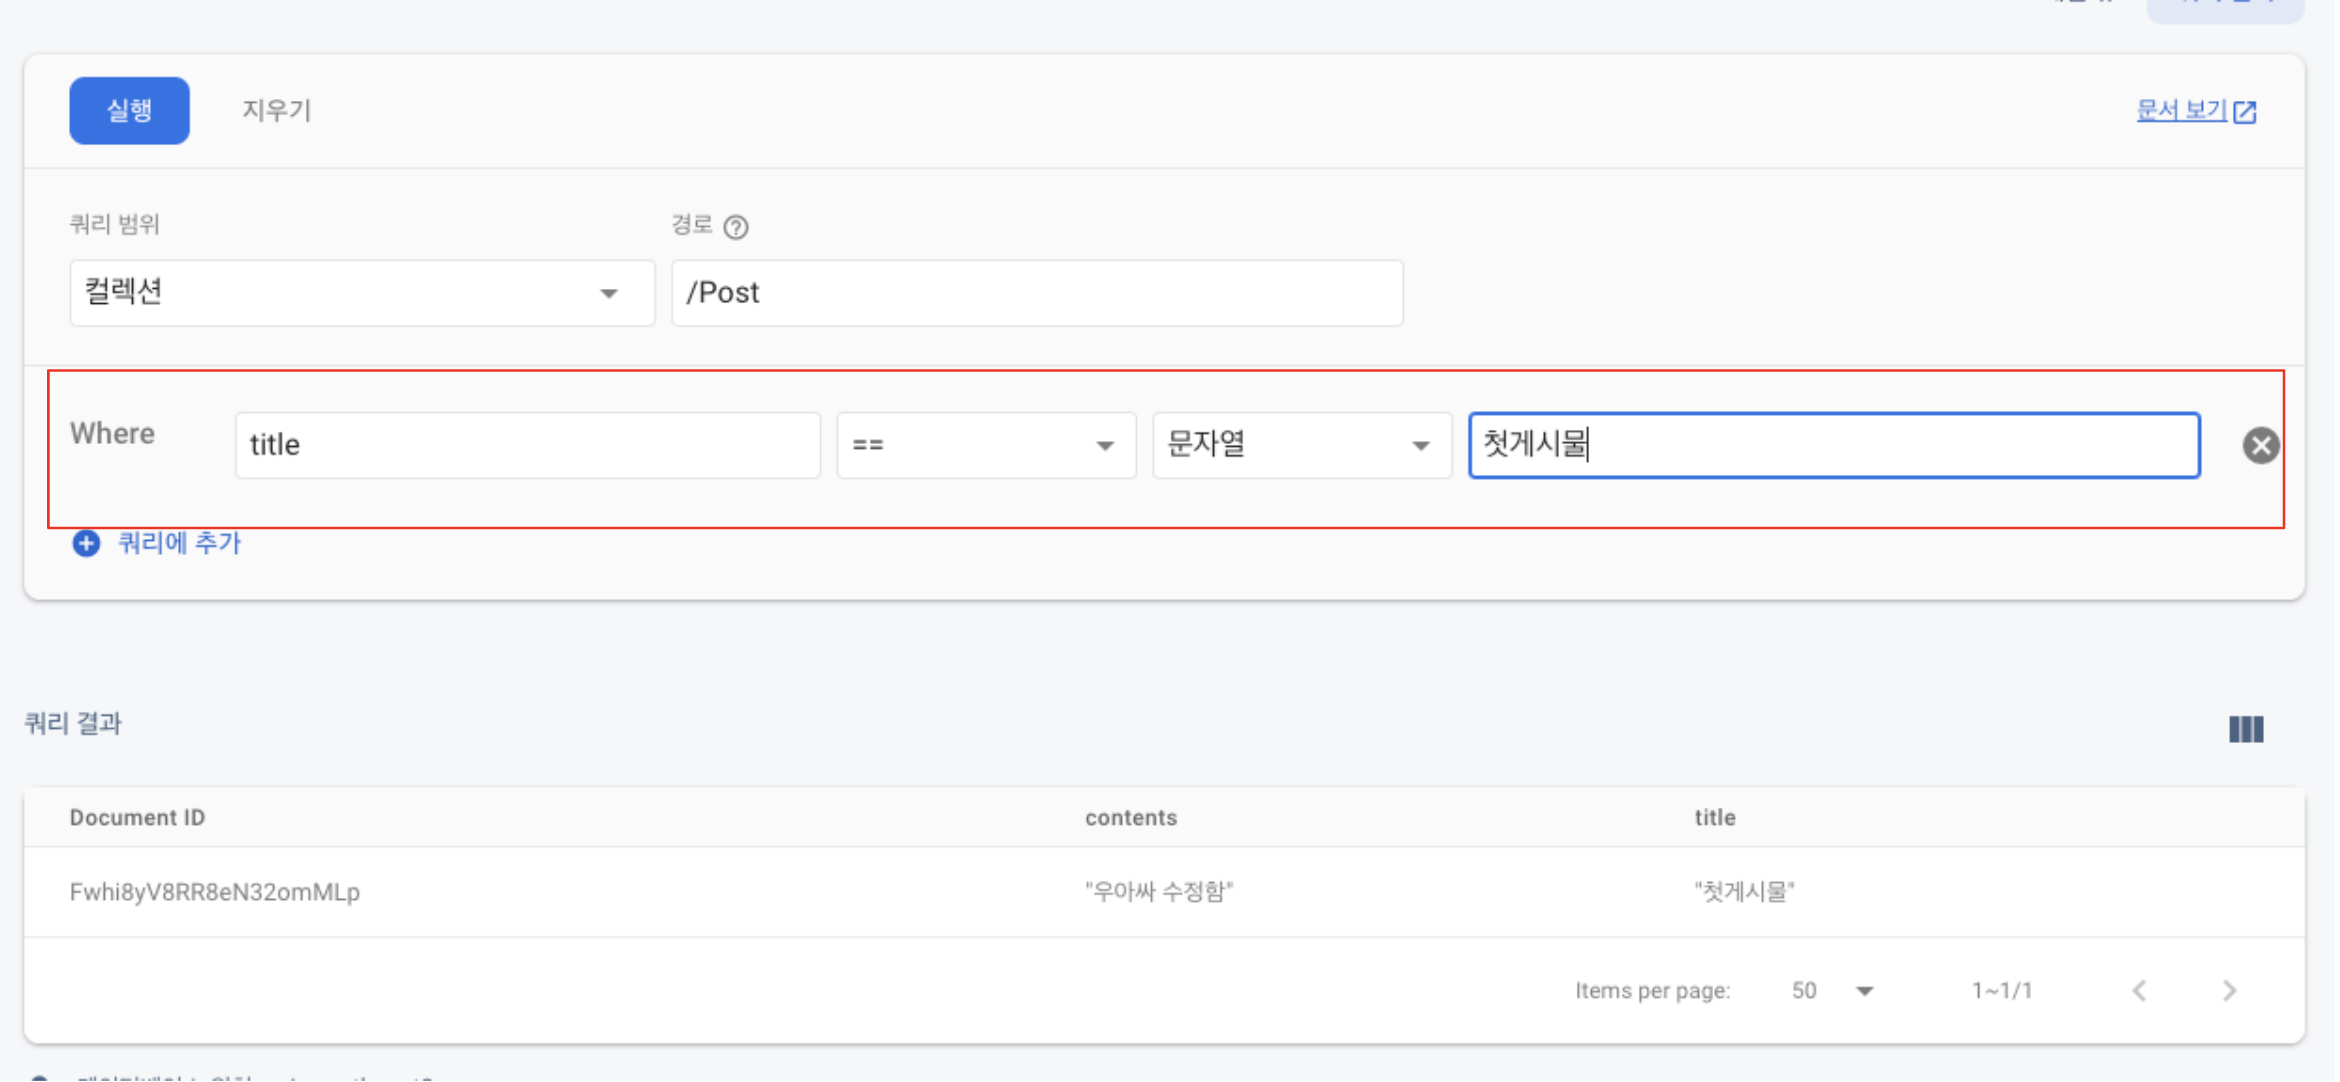Click the Document ID column header
Viewport: 2340px width, 1082px height.
137,818
